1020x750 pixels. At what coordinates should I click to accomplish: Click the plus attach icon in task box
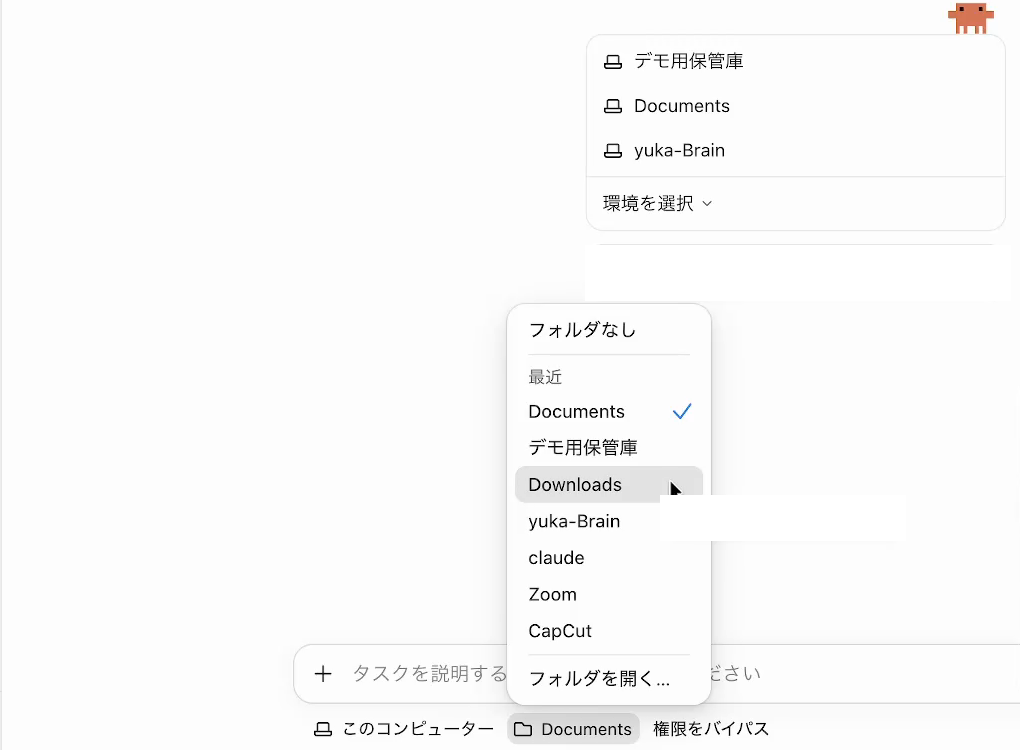(x=323, y=674)
